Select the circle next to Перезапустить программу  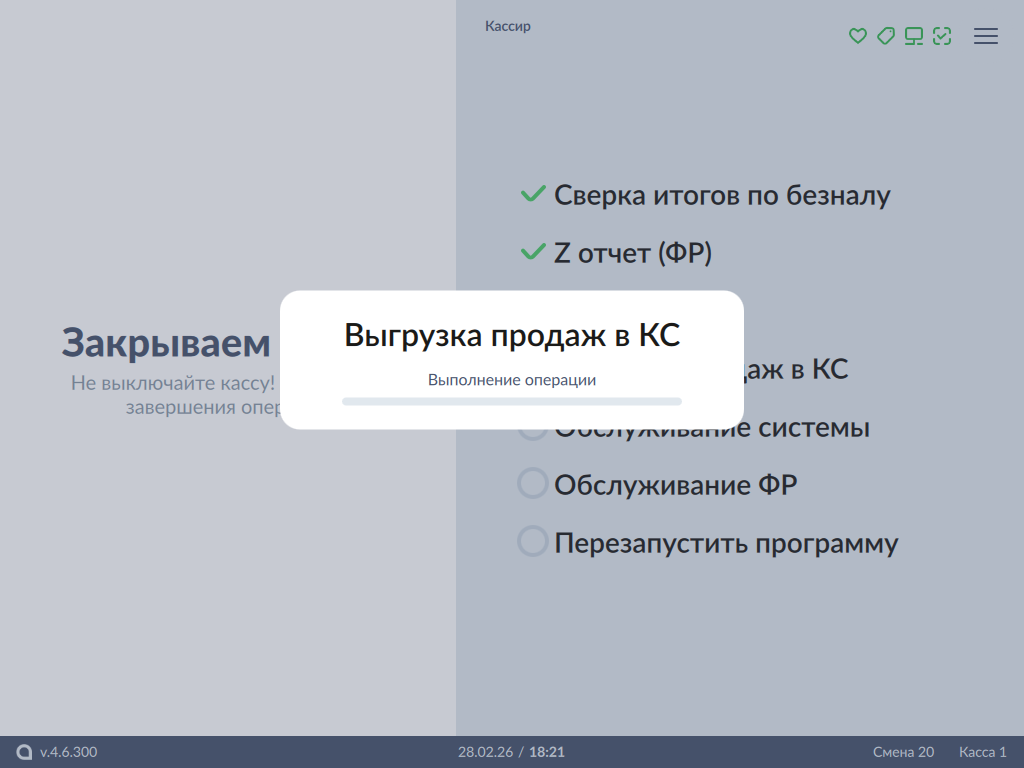(x=532, y=542)
